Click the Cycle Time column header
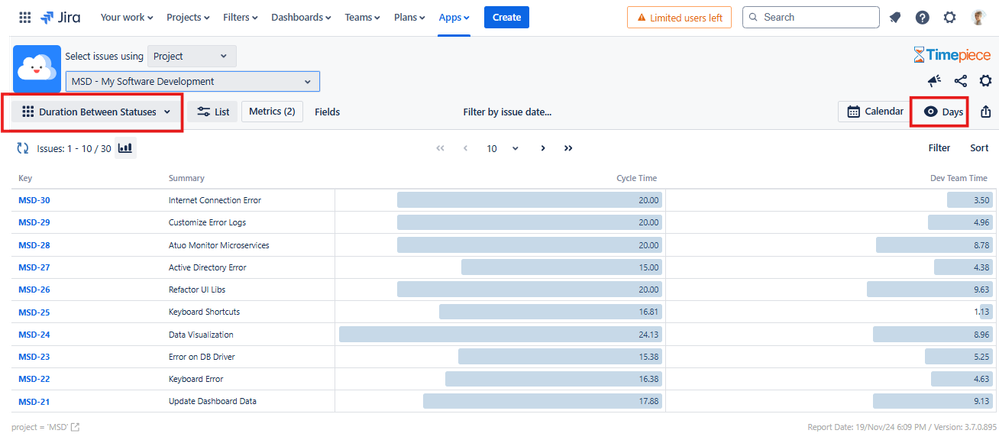999x437 pixels. click(x=636, y=178)
